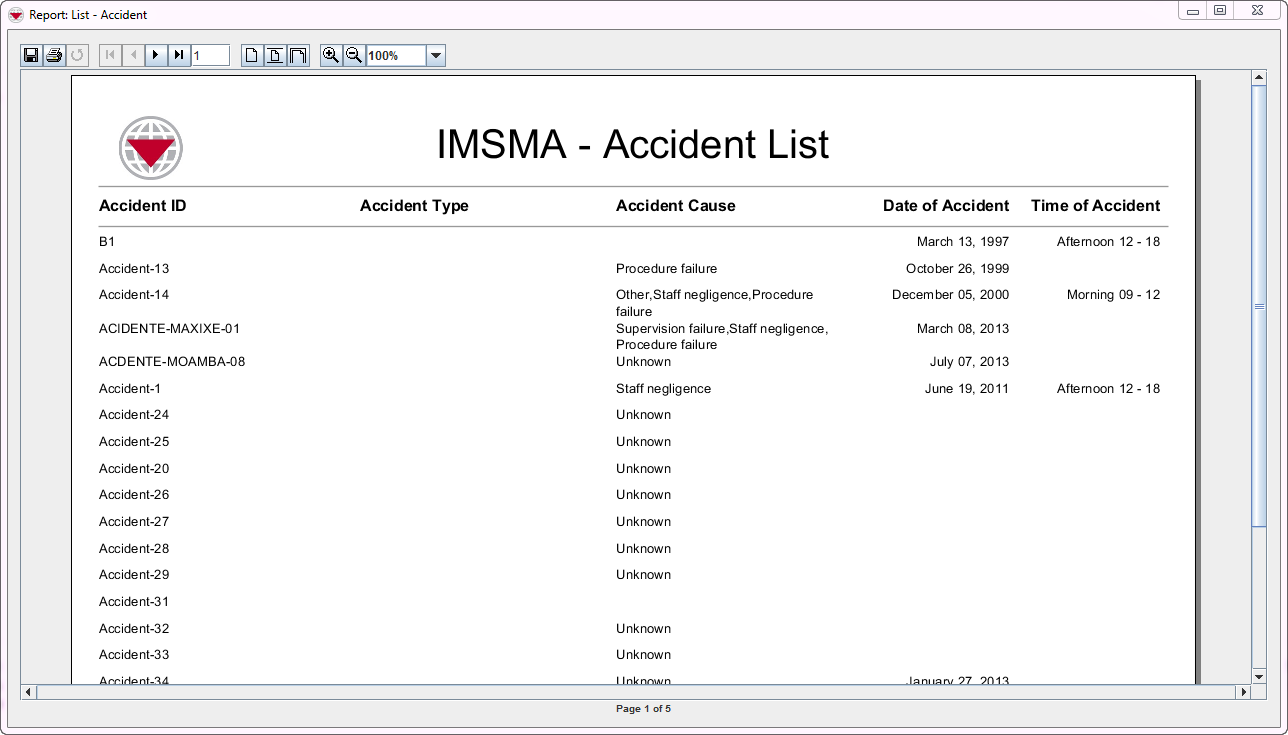Zoom out of the report
The image size is (1288, 735).
click(x=353, y=55)
